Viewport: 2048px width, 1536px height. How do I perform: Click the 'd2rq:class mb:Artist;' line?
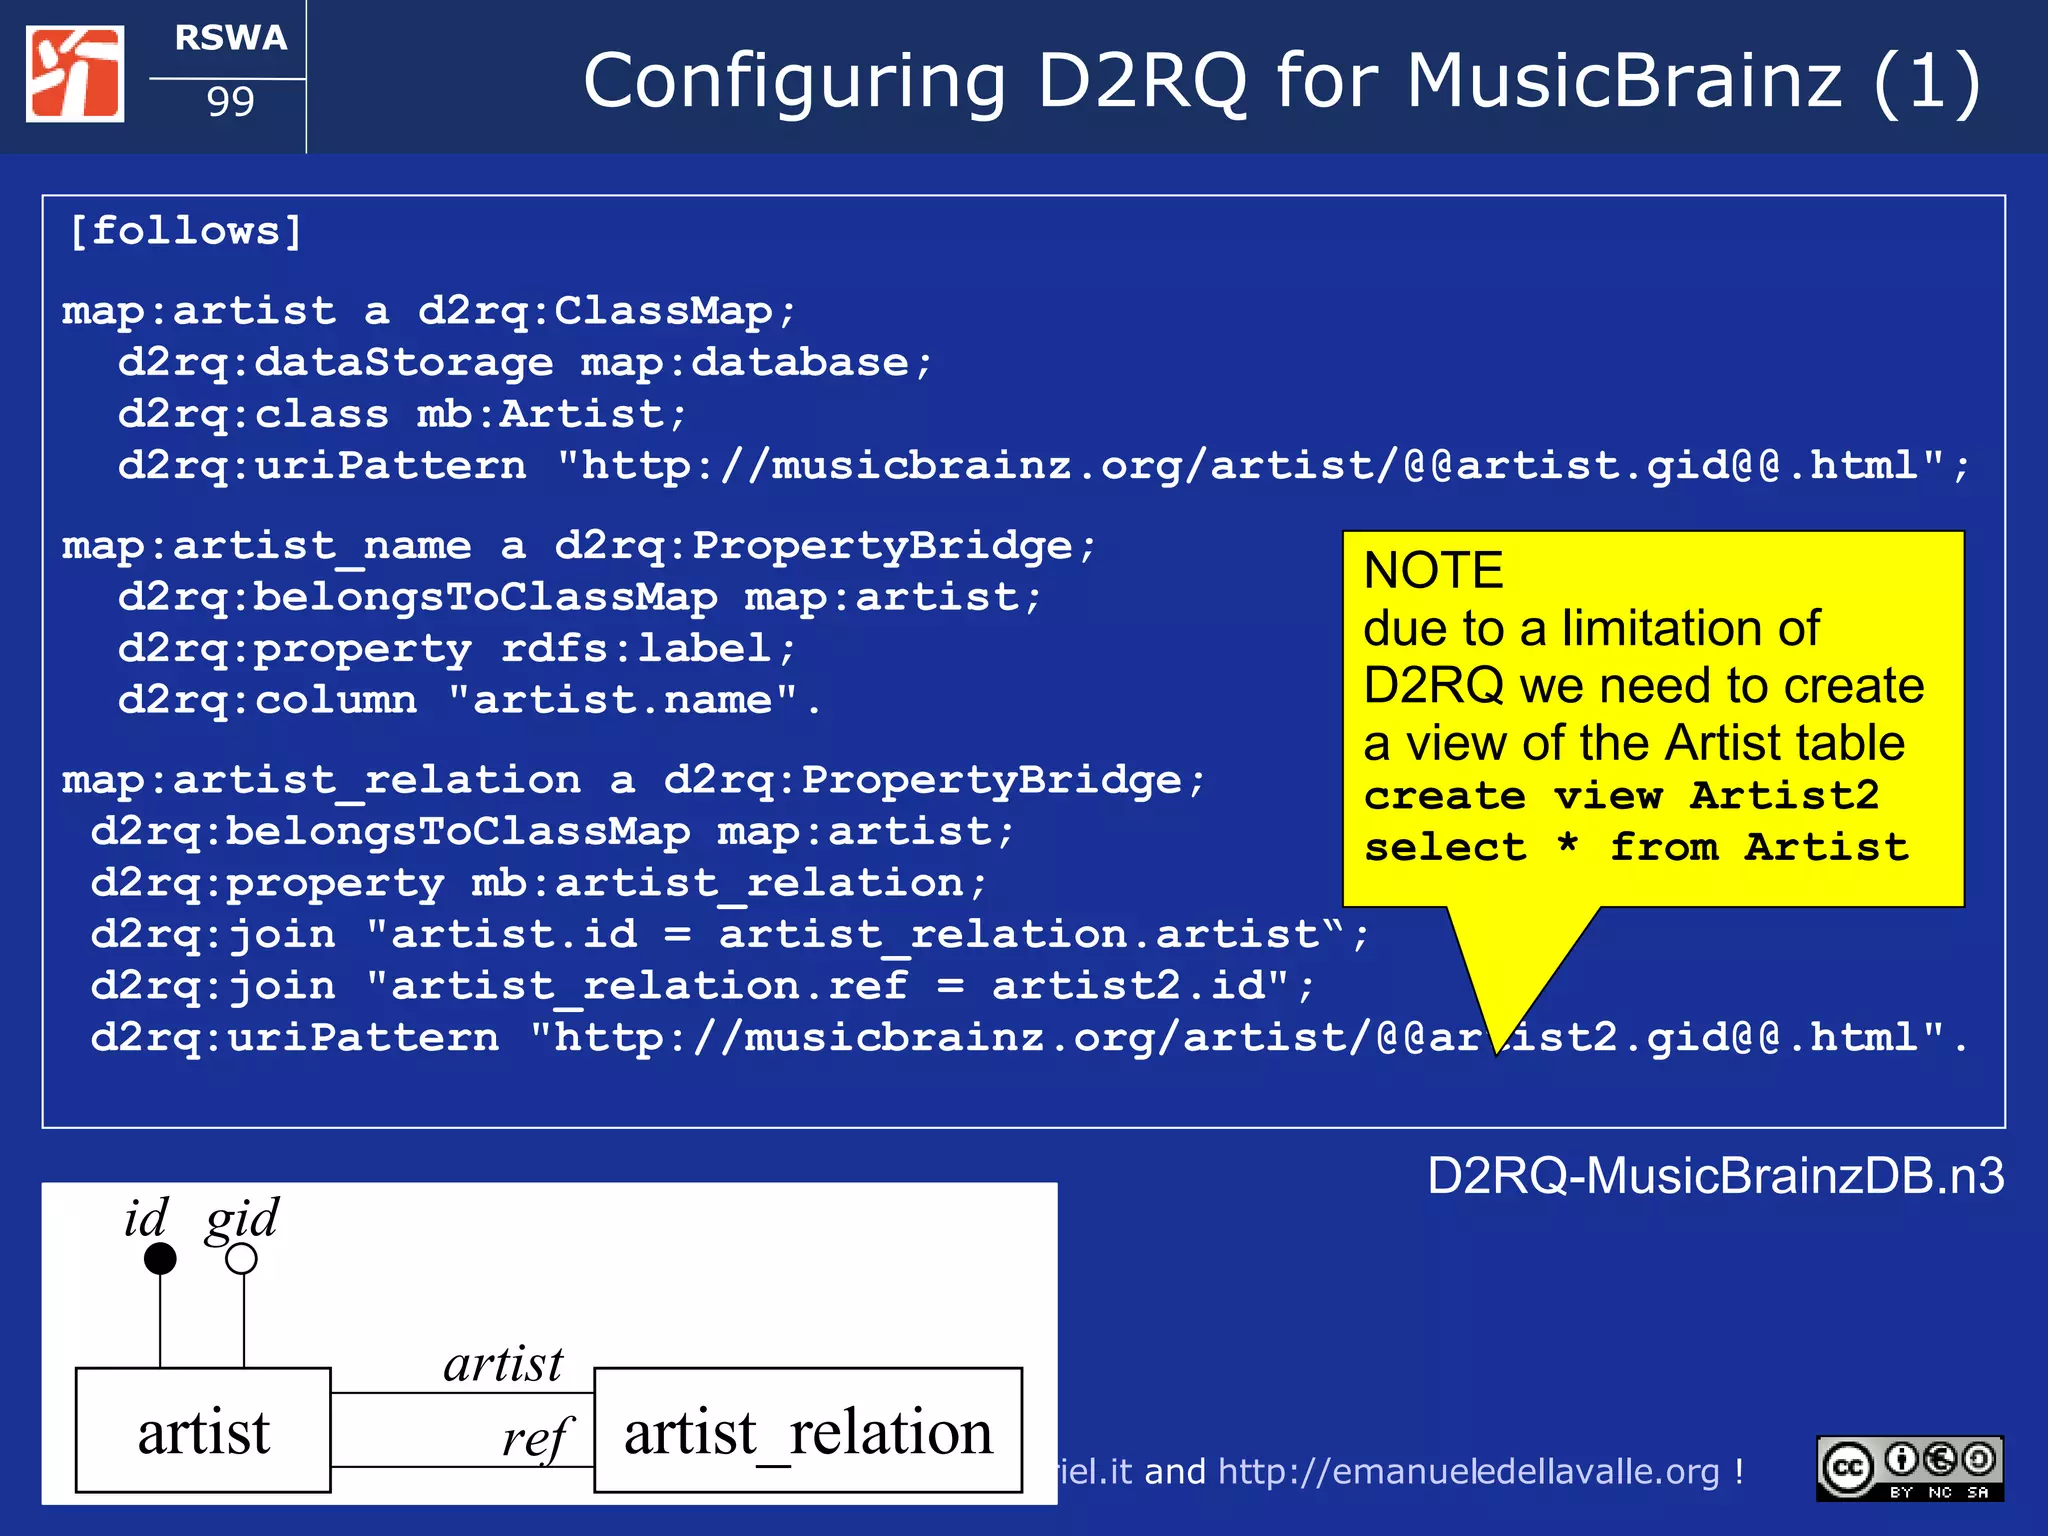(x=403, y=414)
